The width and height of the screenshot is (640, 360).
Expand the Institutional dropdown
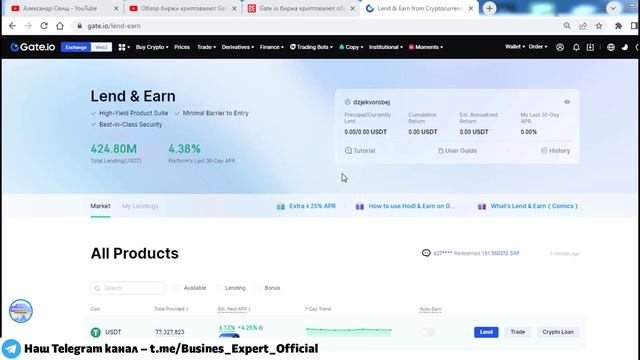click(x=386, y=47)
